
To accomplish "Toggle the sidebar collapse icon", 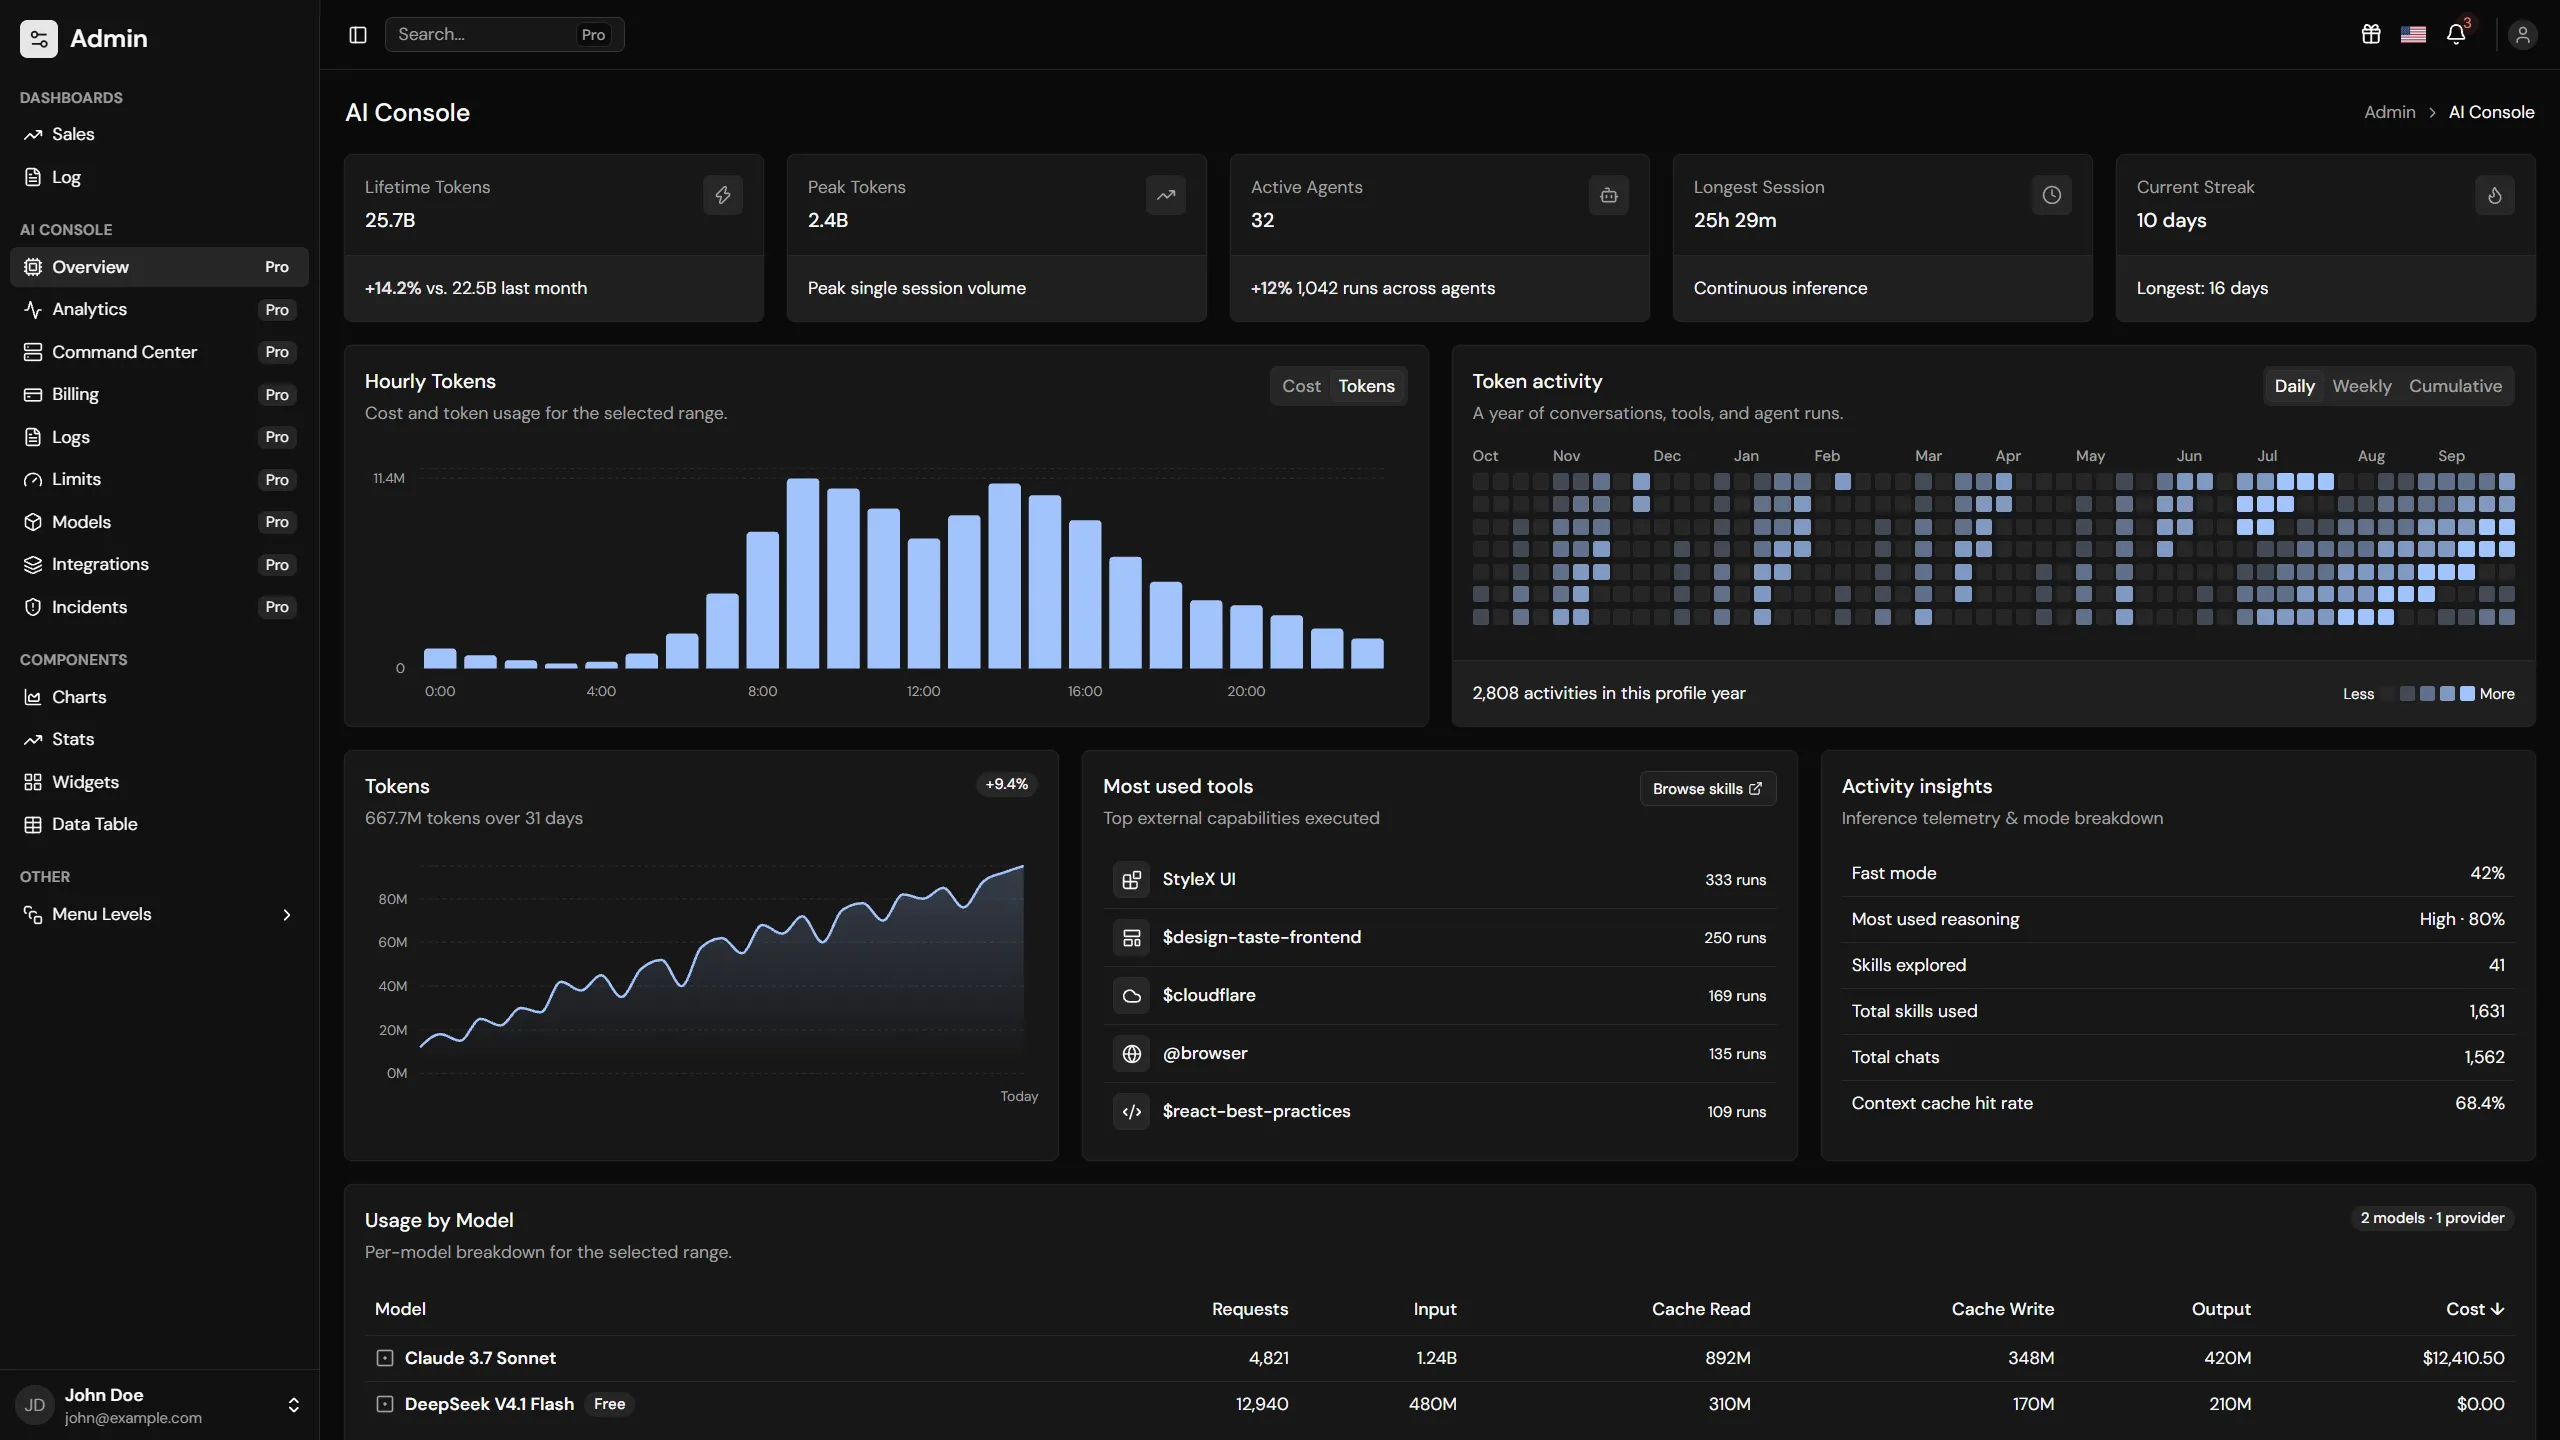I will click(x=358, y=35).
